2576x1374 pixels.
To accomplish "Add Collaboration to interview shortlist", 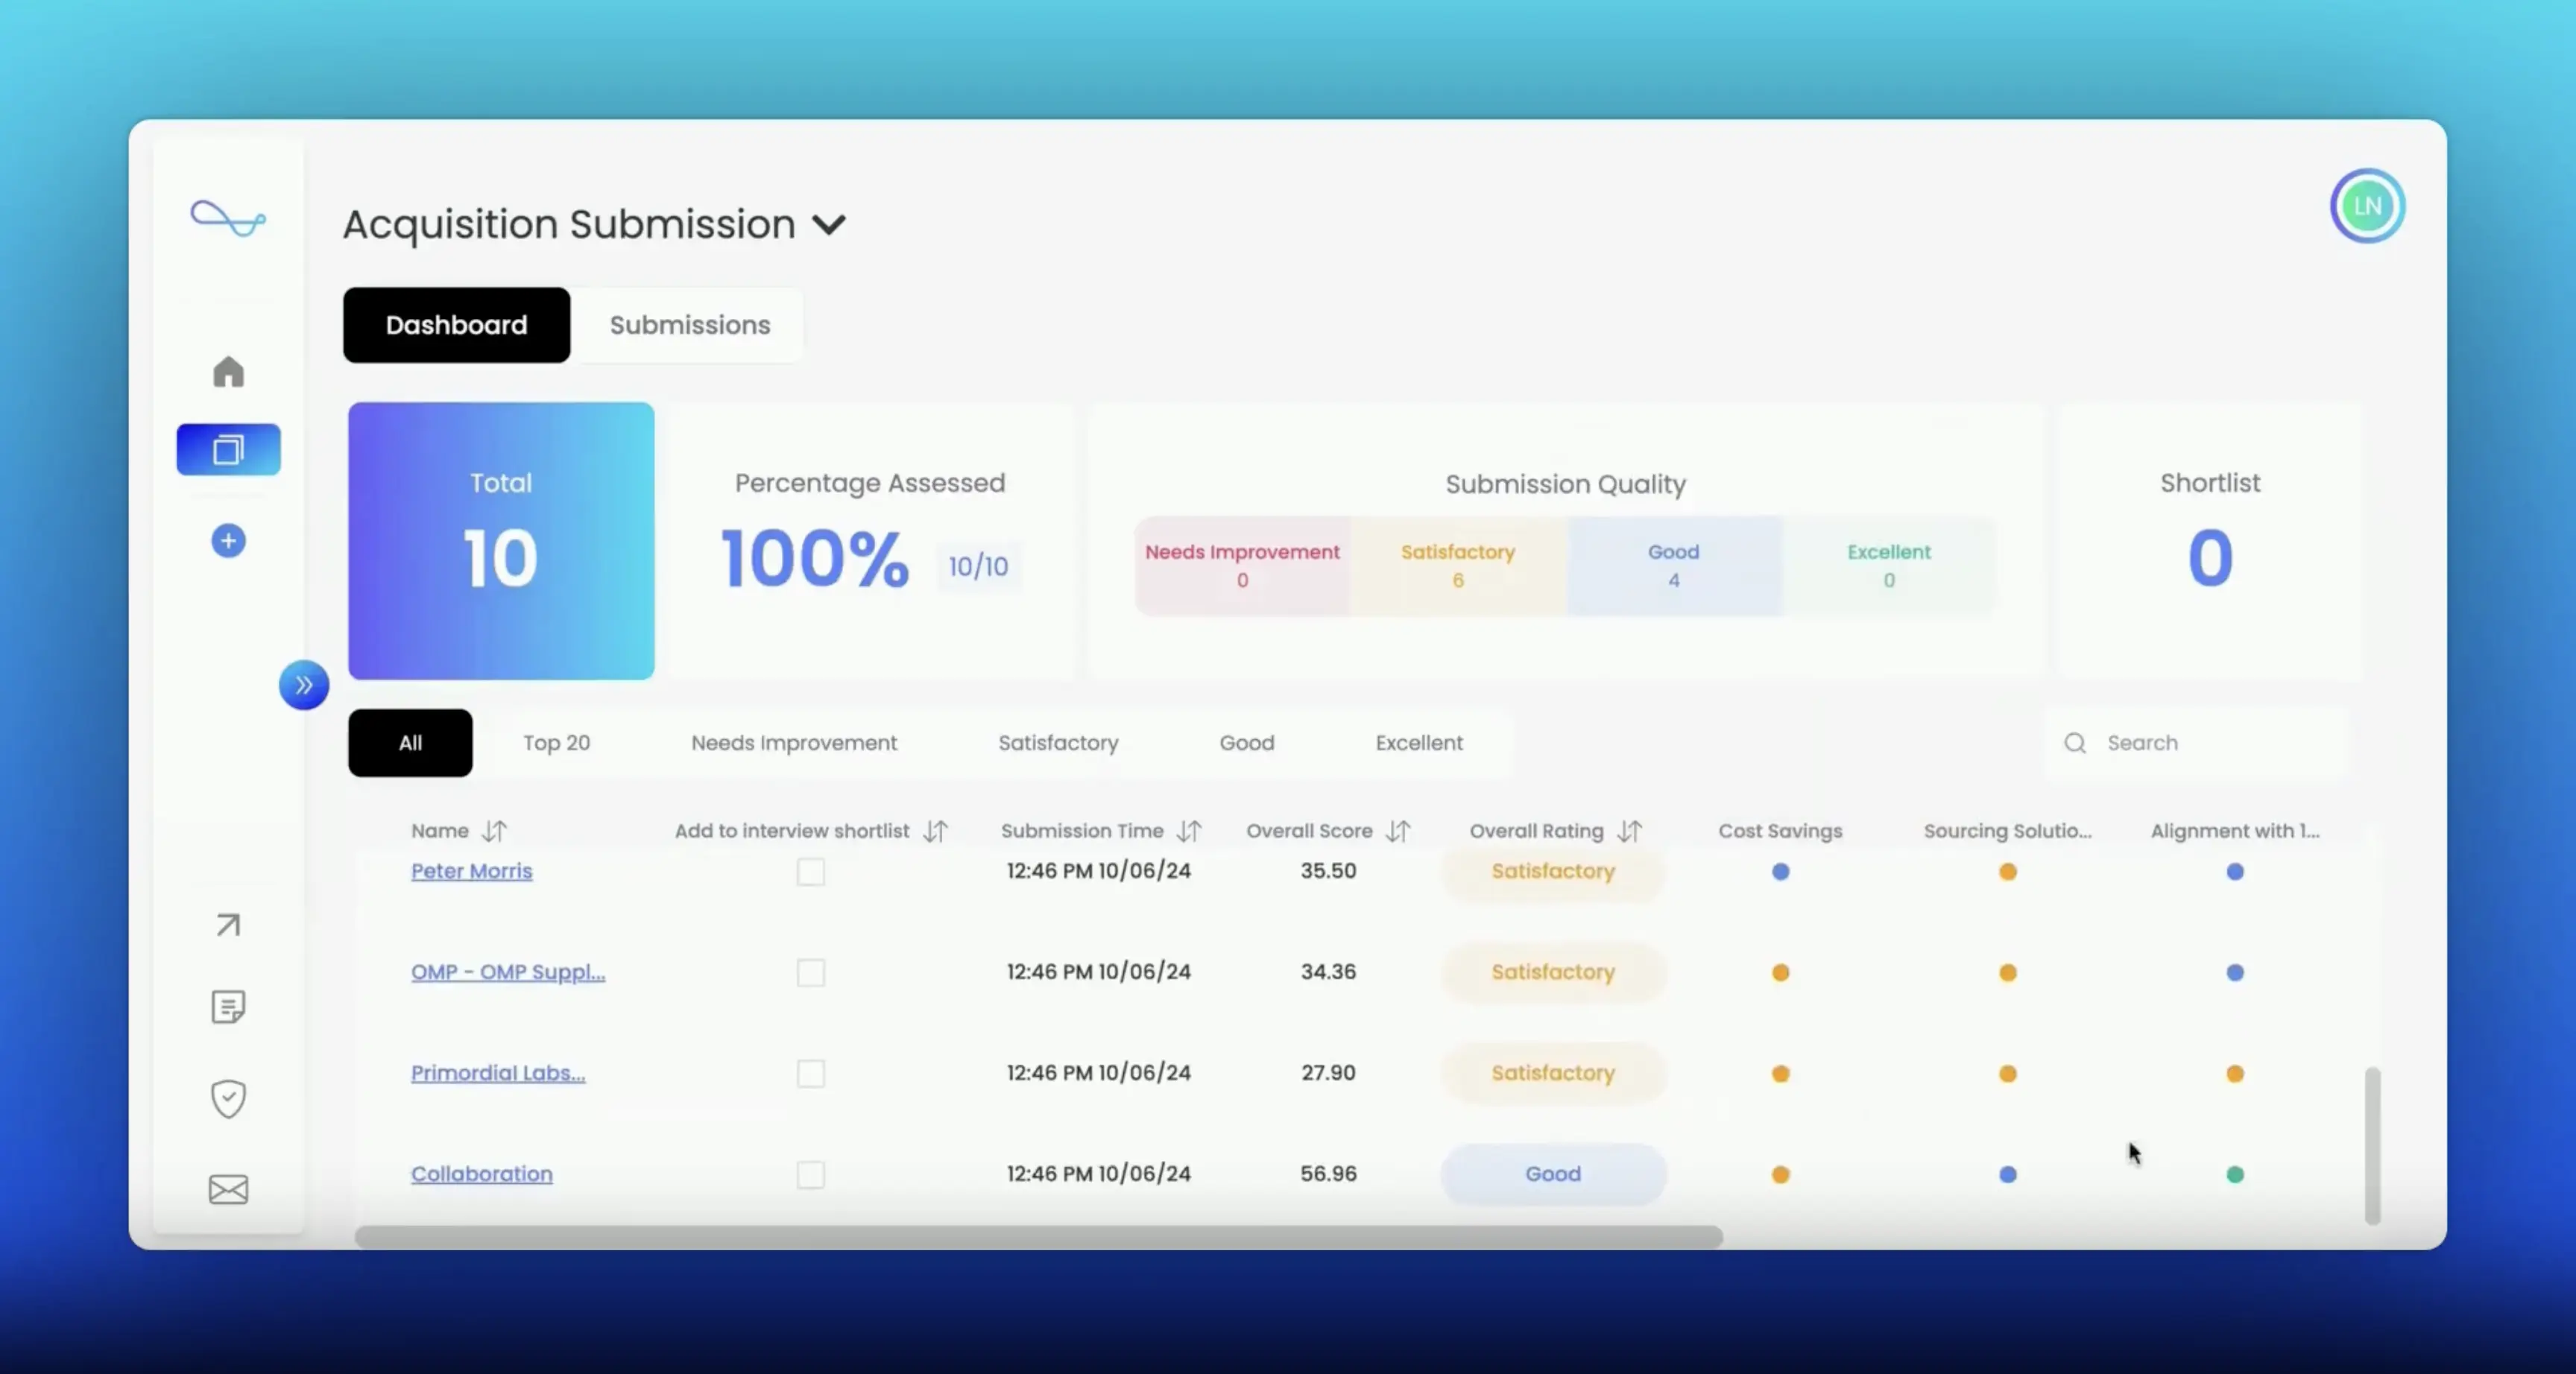I will 810,1175.
